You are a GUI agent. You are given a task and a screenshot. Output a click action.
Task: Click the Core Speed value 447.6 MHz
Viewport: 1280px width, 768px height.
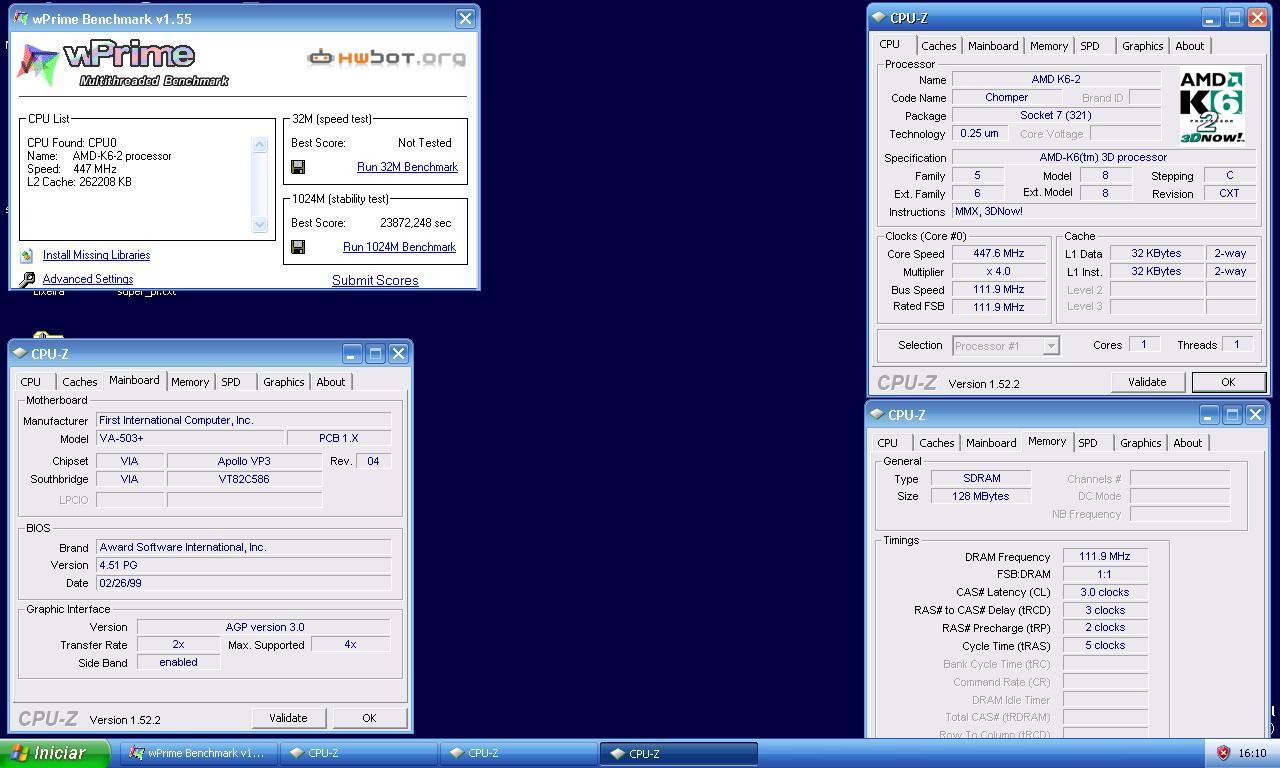pos(998,254)
